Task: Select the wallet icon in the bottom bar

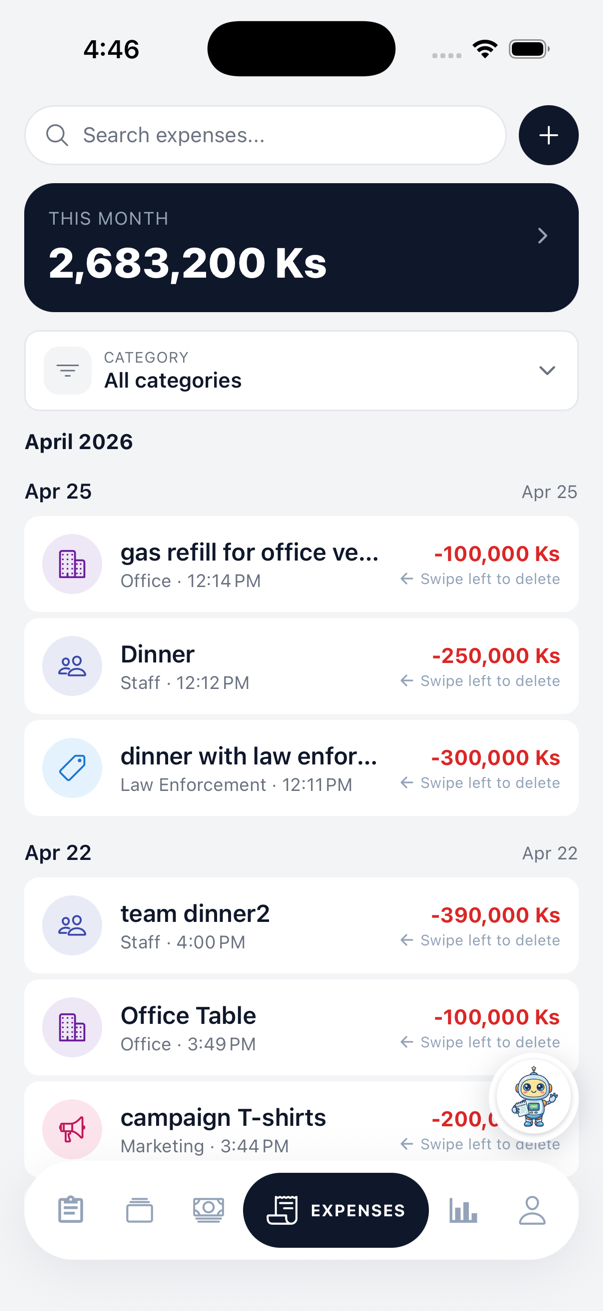Action: pos(139,1209)
